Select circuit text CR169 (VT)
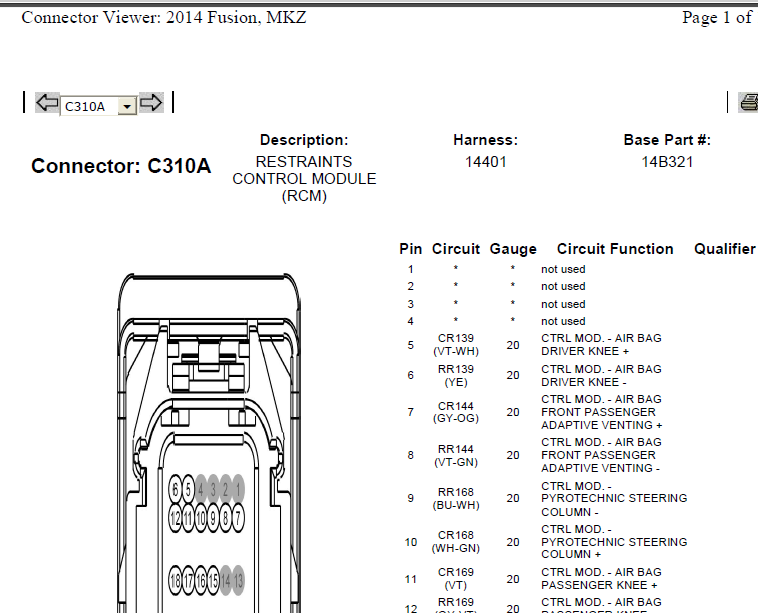This screenshot has height=613, width=758. click(x=456, y=579)
